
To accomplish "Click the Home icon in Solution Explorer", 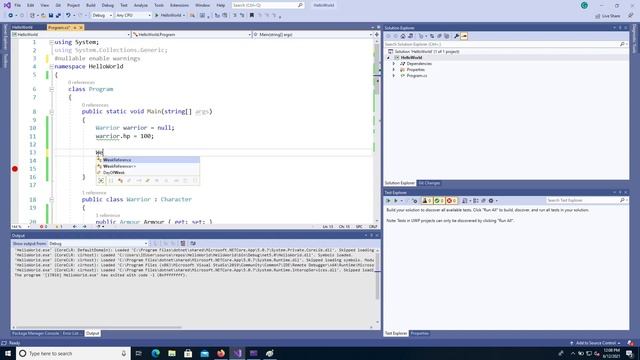I will coord(403,36).
